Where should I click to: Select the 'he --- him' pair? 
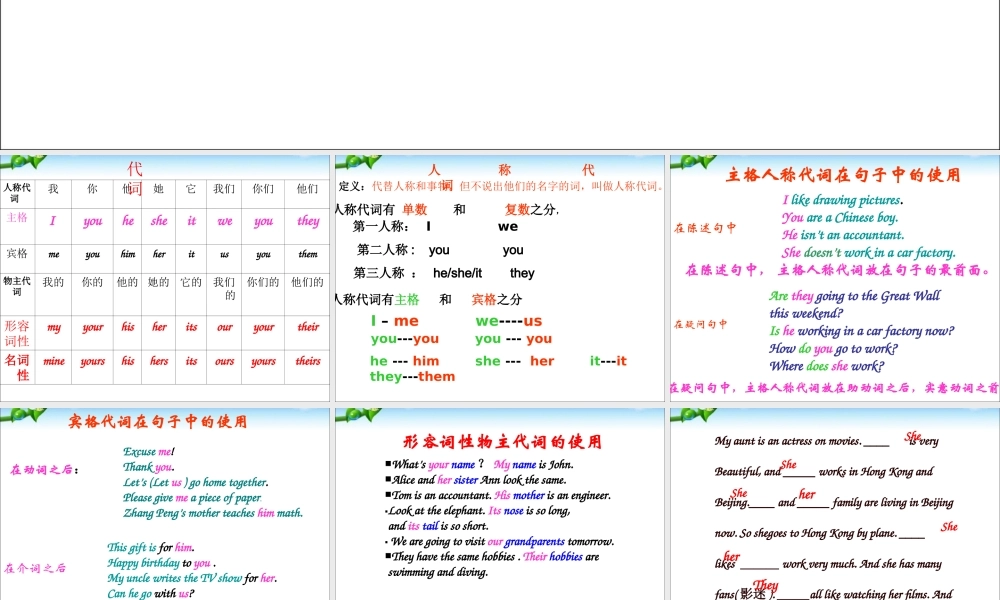click(x=404, y=361)
